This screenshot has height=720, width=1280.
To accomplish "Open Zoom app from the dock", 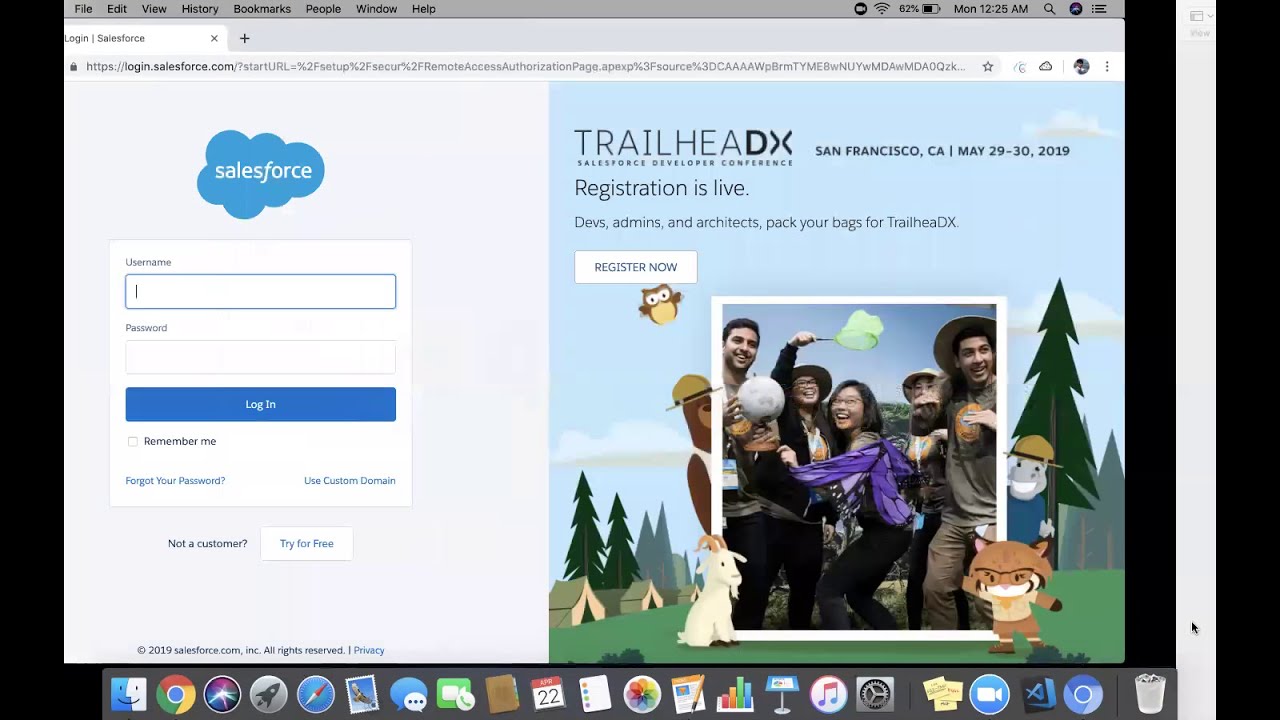I will (x=989, y=695).
